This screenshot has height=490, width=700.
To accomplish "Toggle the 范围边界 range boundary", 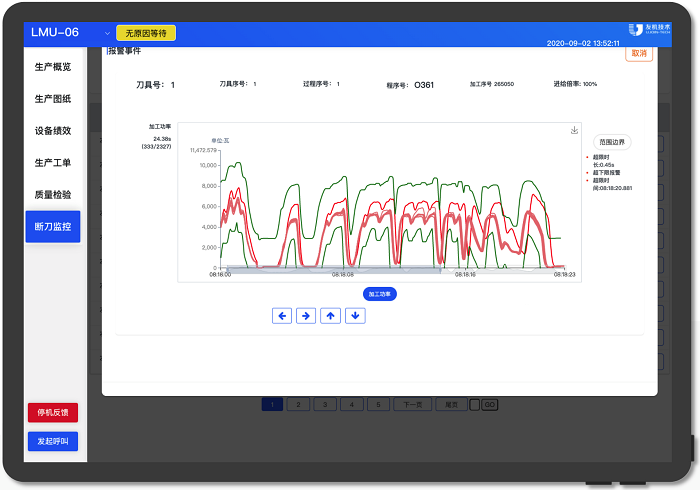I will click(x=612, y=142).
